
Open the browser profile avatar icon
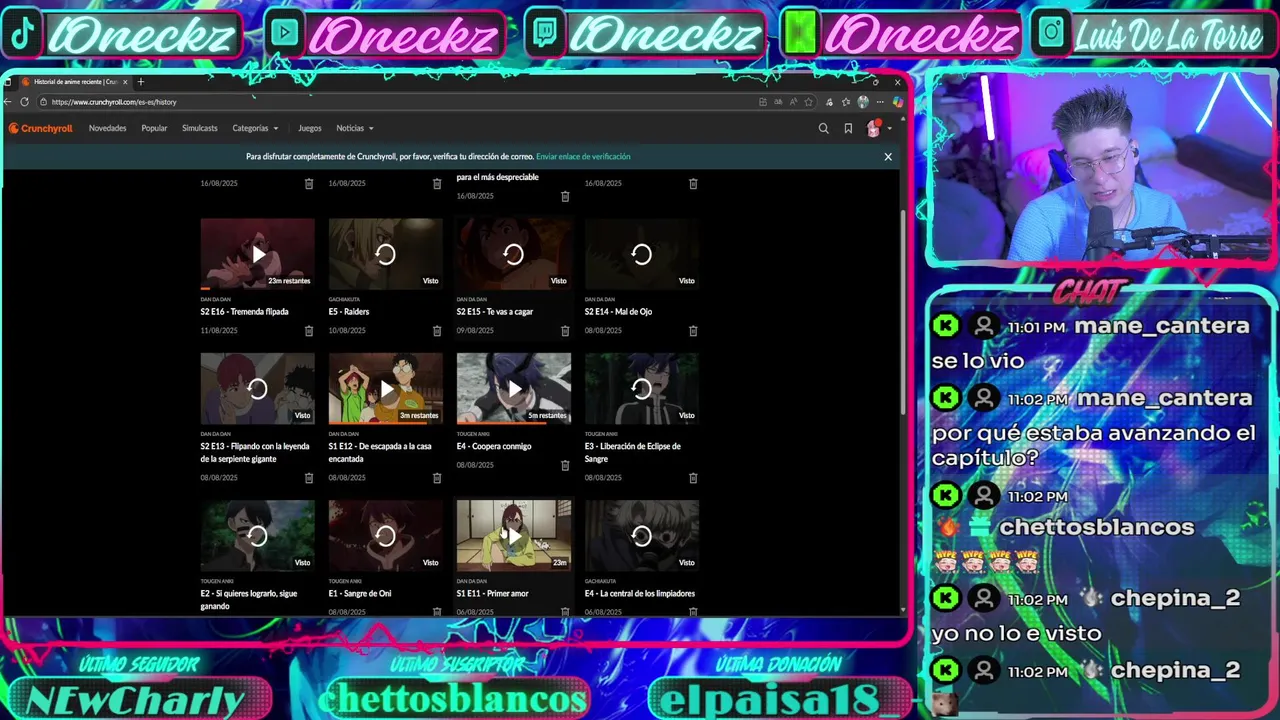pyautogui.click(x=863, y=102)
